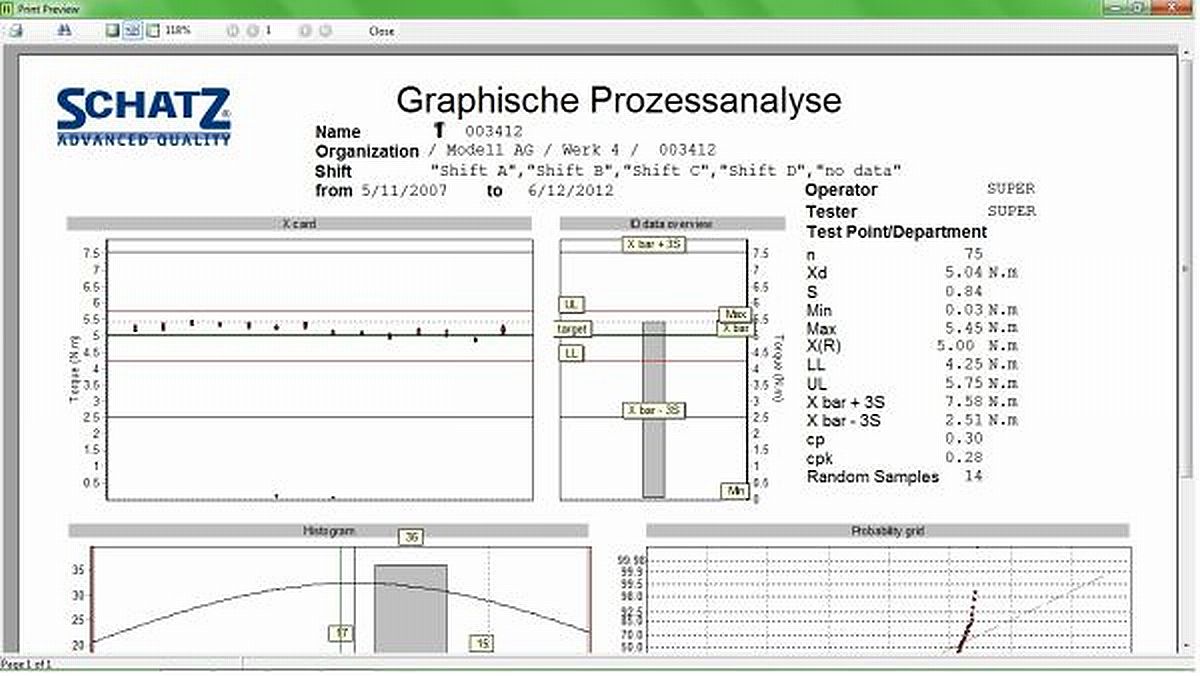
Task: Select the two-page view icon
Action: [x=153, y=31]
